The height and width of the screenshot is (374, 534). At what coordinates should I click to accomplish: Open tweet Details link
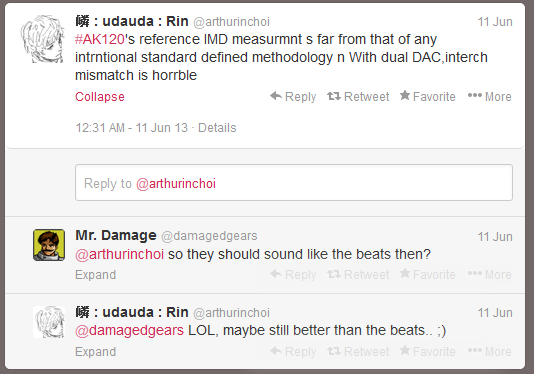coord(217,128)
